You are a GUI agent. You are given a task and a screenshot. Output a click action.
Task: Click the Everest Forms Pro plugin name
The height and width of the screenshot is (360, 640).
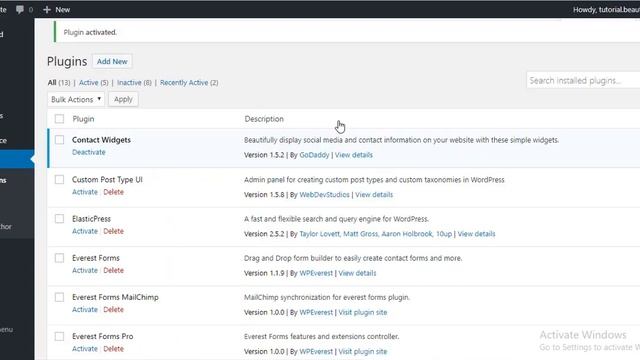click(102, 336)
